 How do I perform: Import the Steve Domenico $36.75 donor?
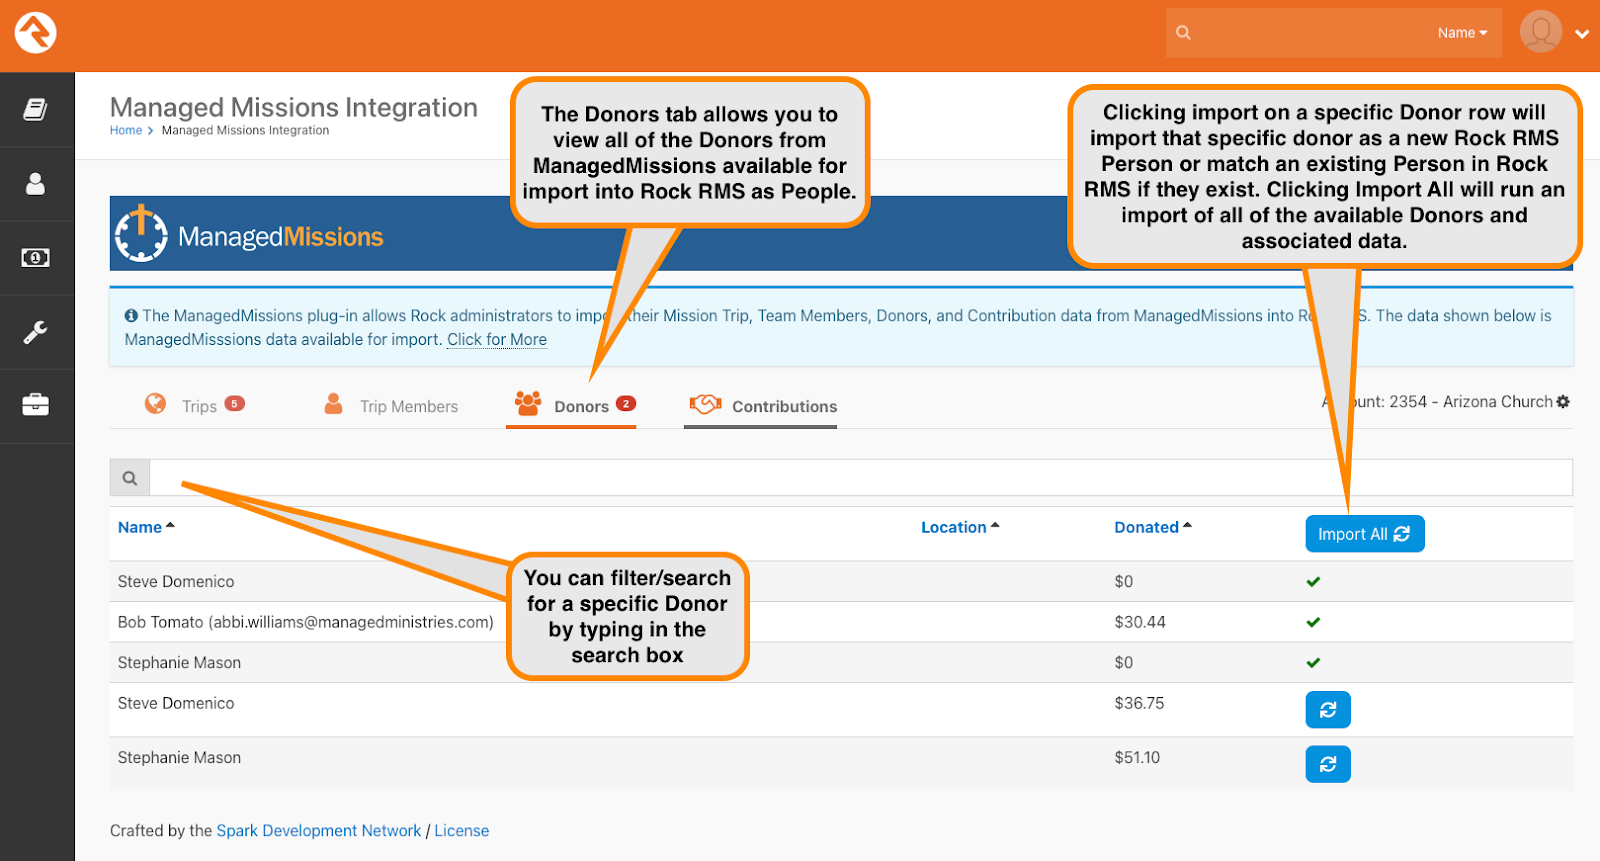[1328, 710]
